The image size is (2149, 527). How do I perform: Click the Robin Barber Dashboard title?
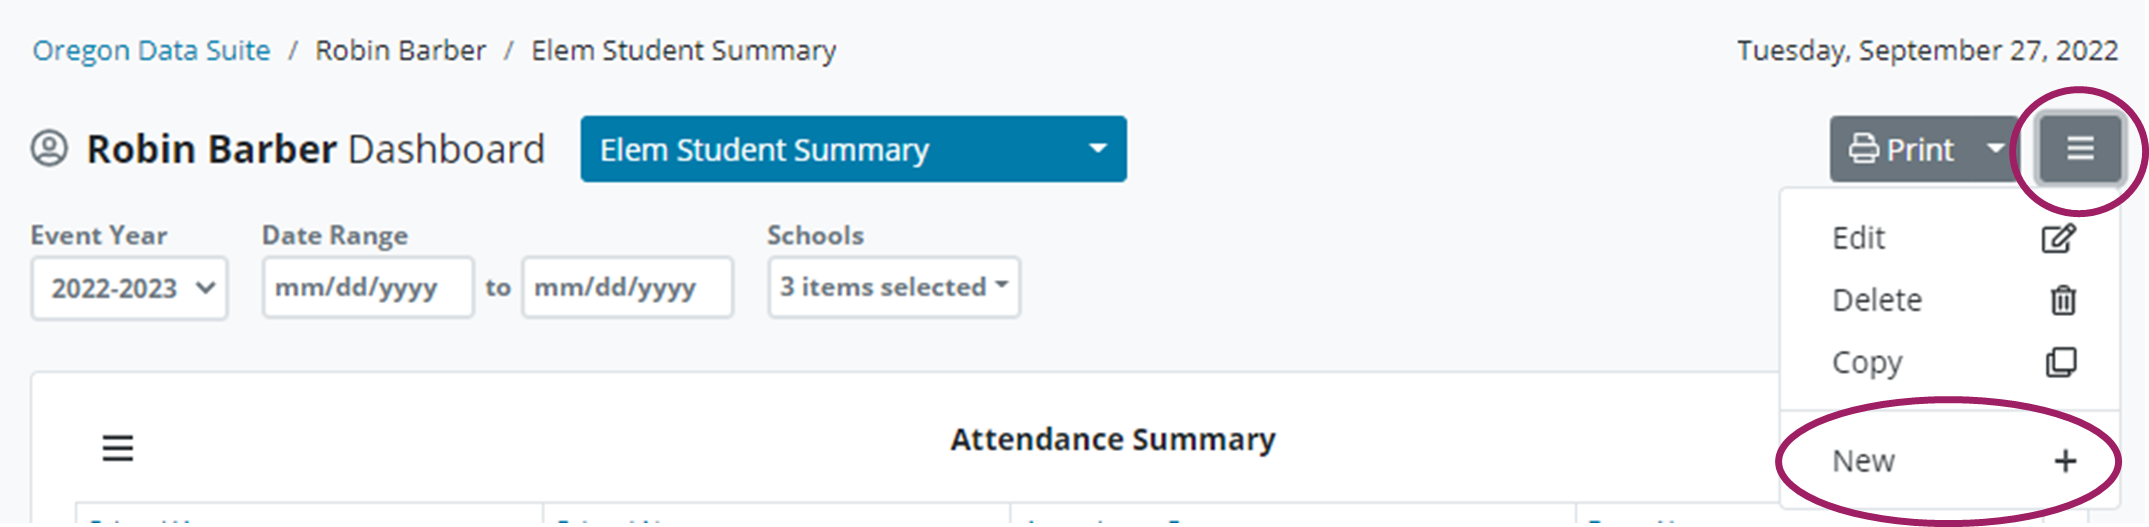(x=315, y=150)
